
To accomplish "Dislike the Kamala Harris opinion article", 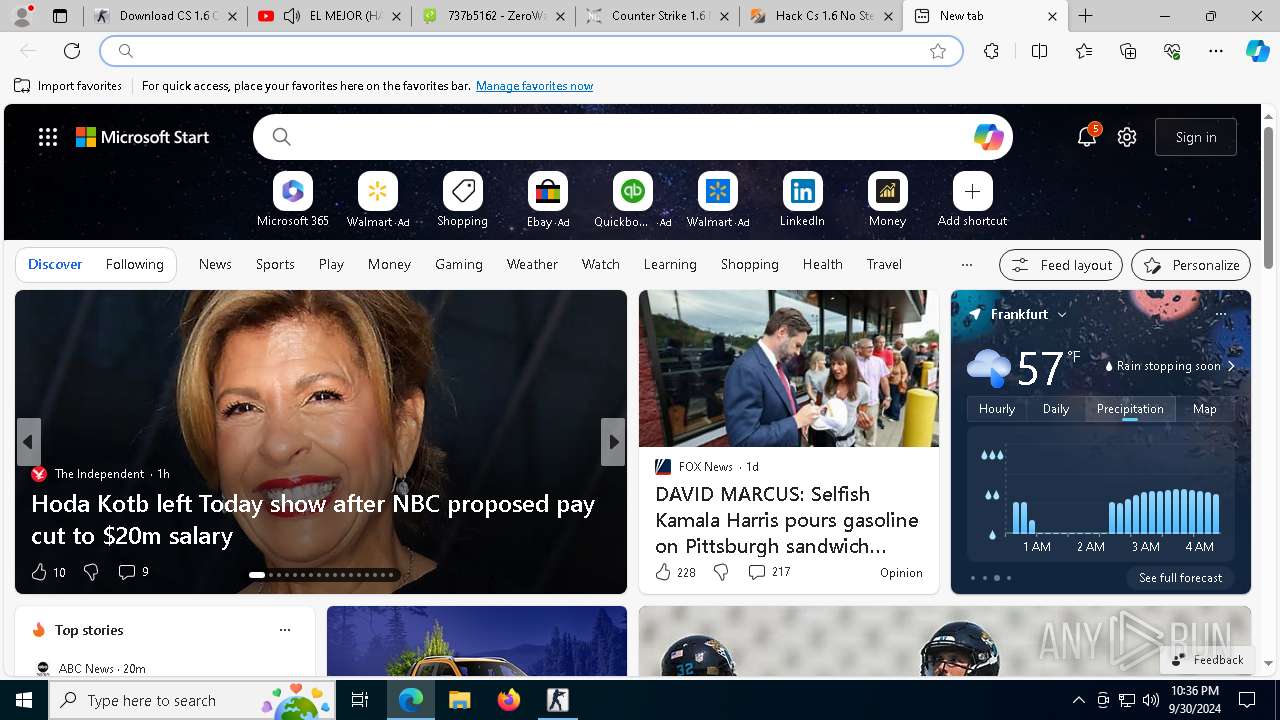I will (x=721, y=572).
